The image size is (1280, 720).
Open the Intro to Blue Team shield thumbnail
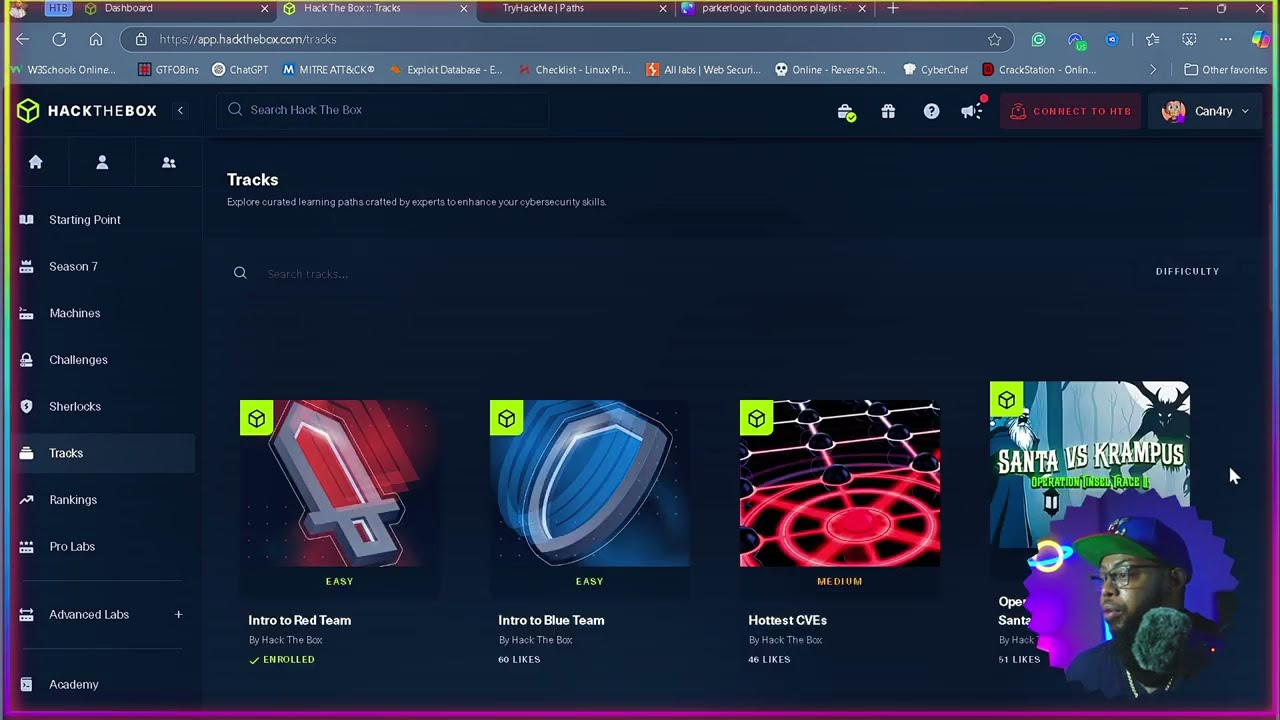590,484
